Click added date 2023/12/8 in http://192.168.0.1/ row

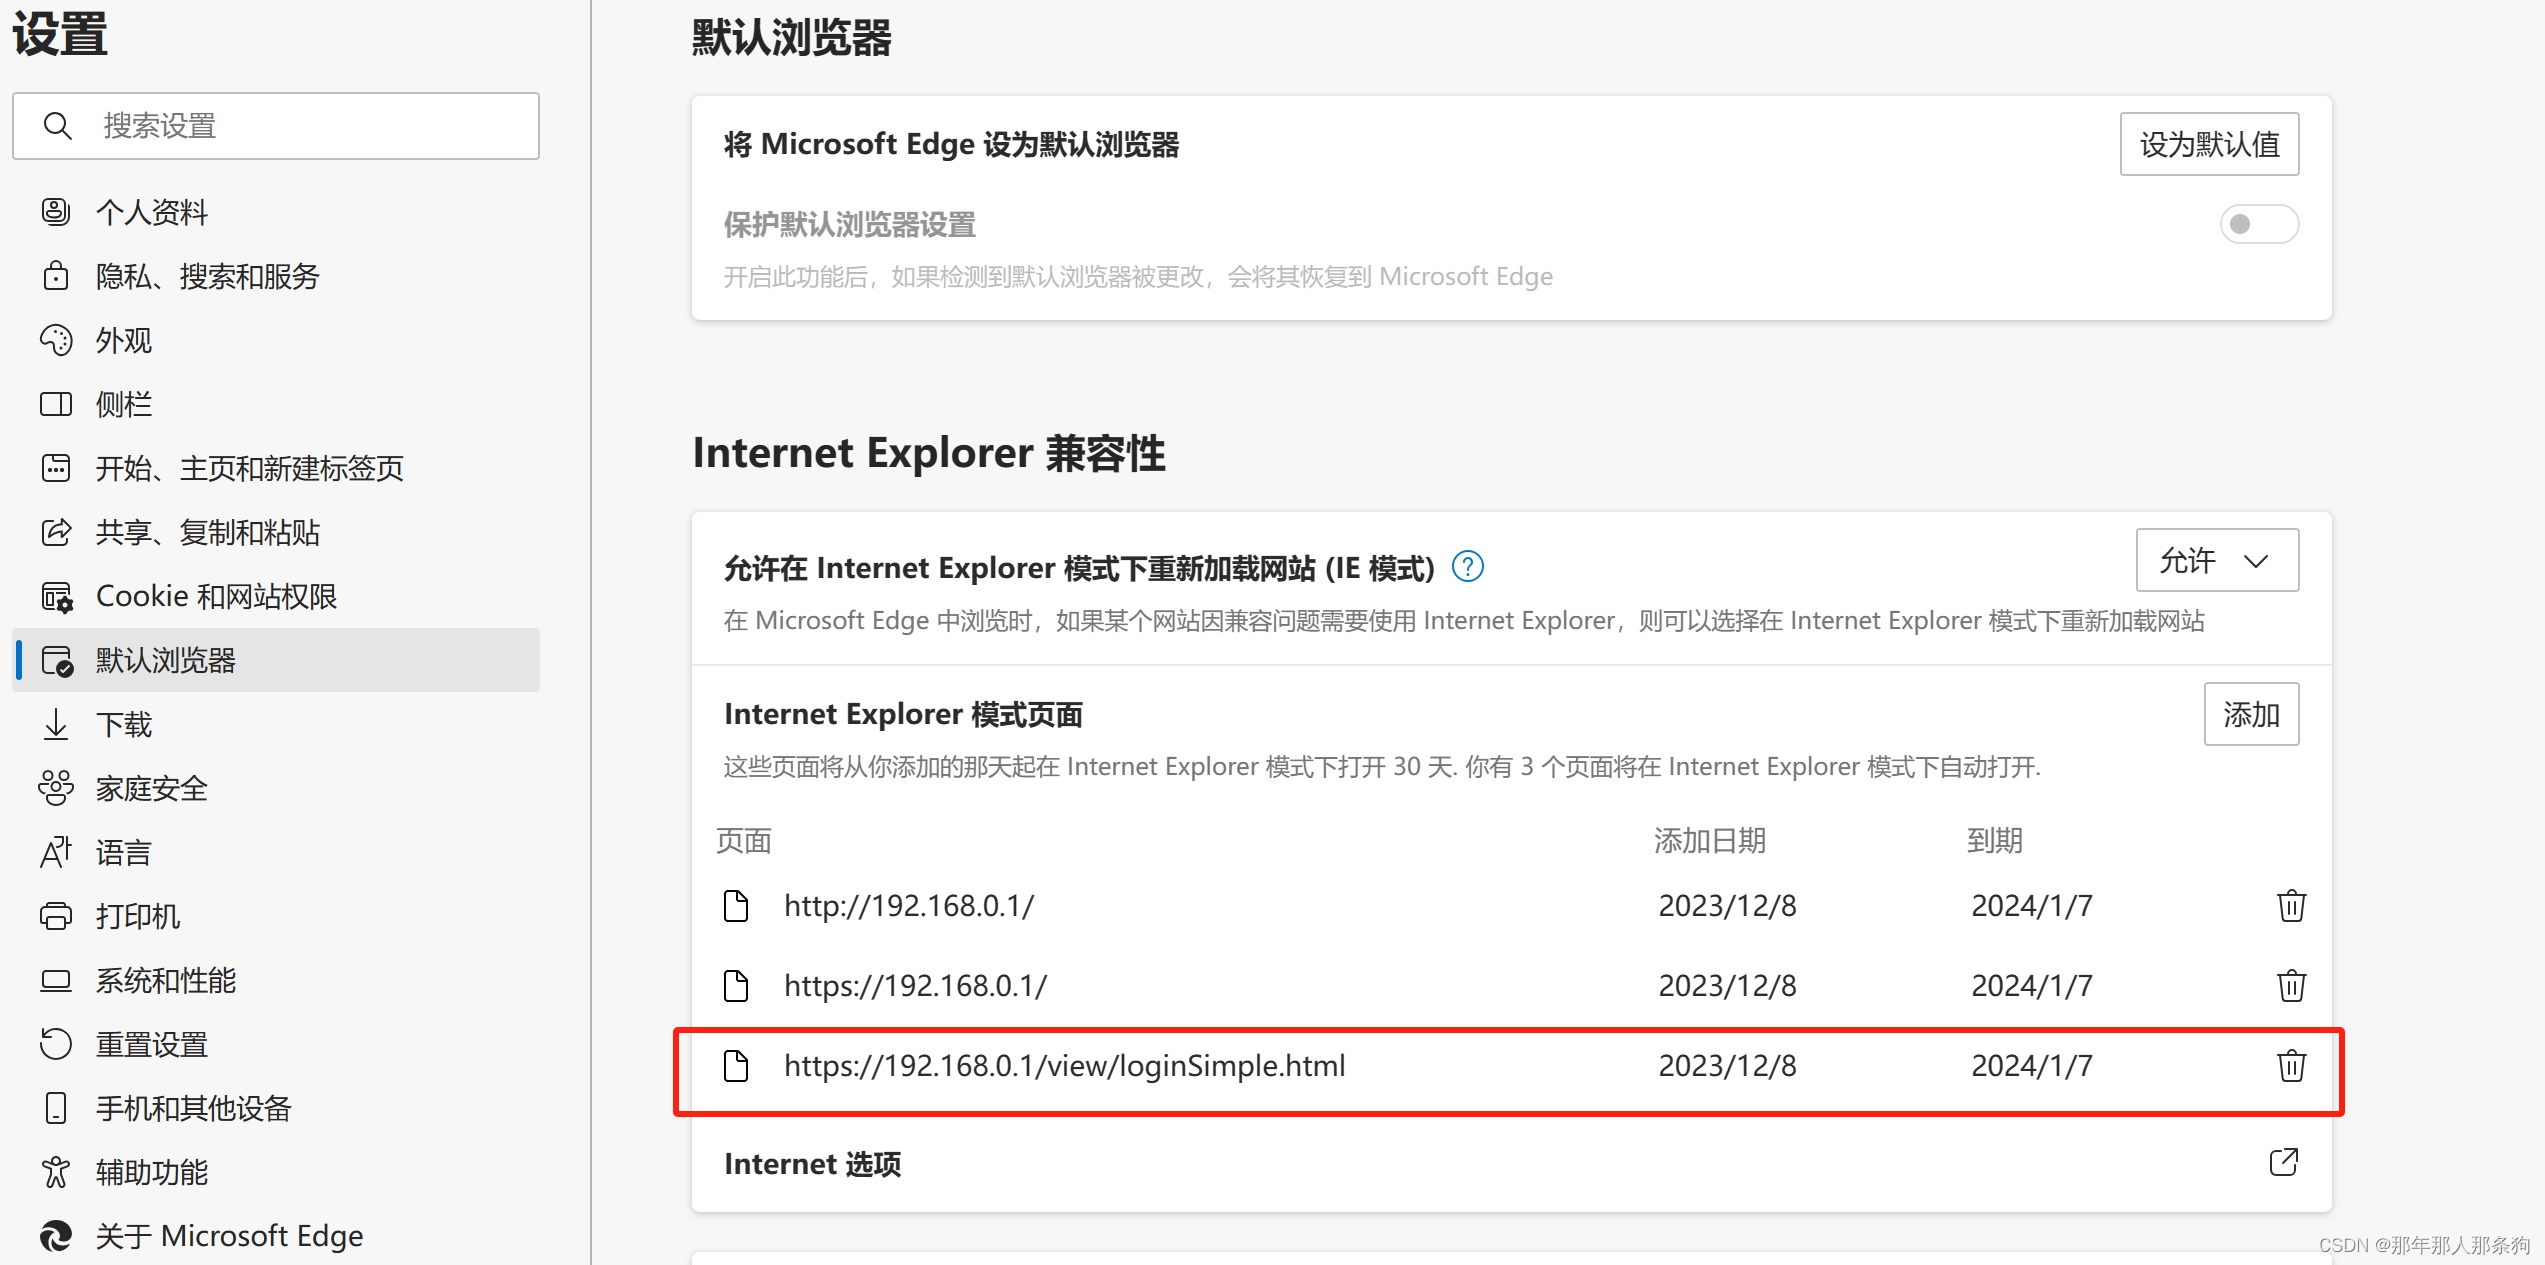point(1728,906)
